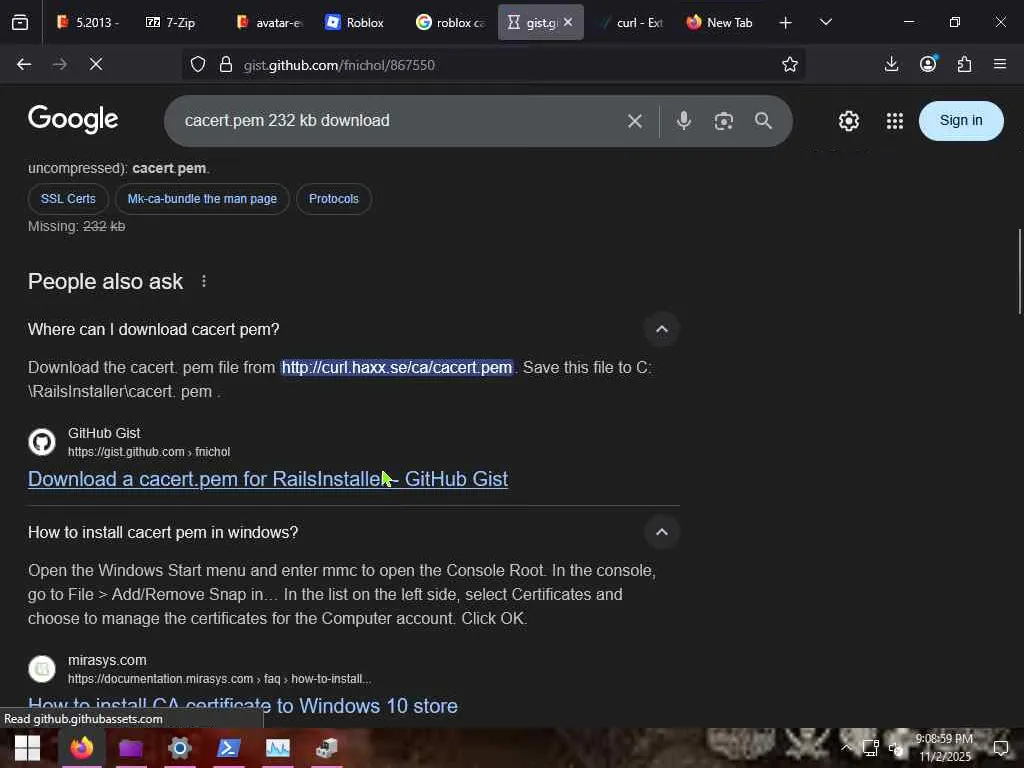
Task: Switch to the curl tab
Action: pos(632,23)
